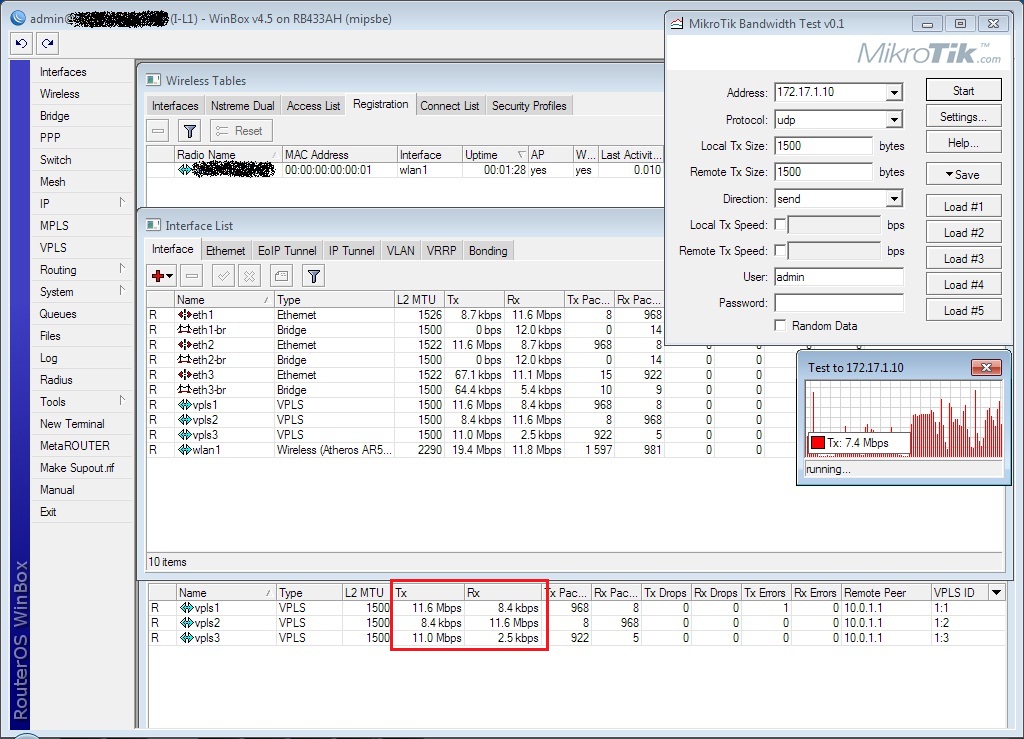
Task: Click the redo arrow in WinBox toolbar
Action: (x=46, y=43)
